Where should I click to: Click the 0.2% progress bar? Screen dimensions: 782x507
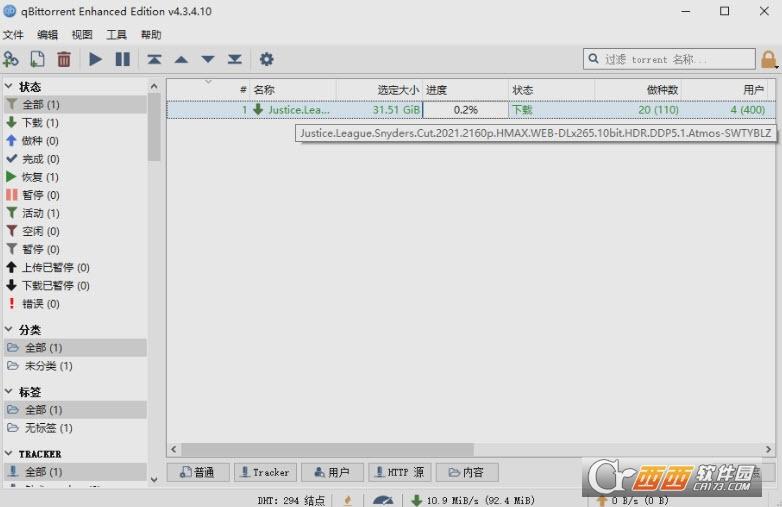pyautogui.click(x=465, y=110)
